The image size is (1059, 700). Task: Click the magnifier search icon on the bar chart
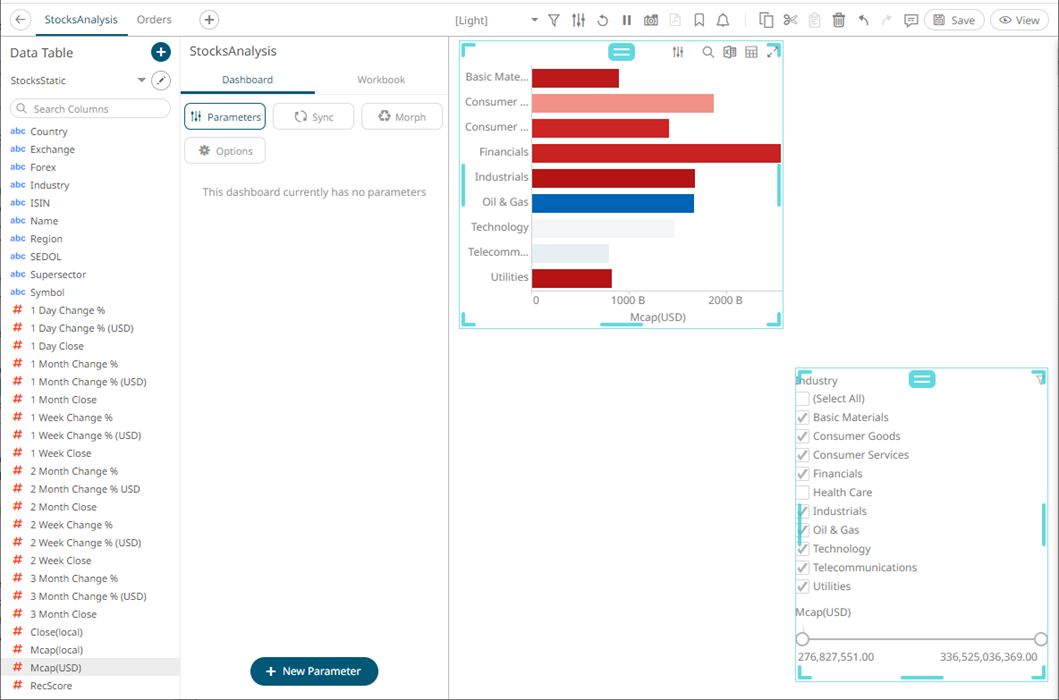pyautogui.click(x=707, y=52)
